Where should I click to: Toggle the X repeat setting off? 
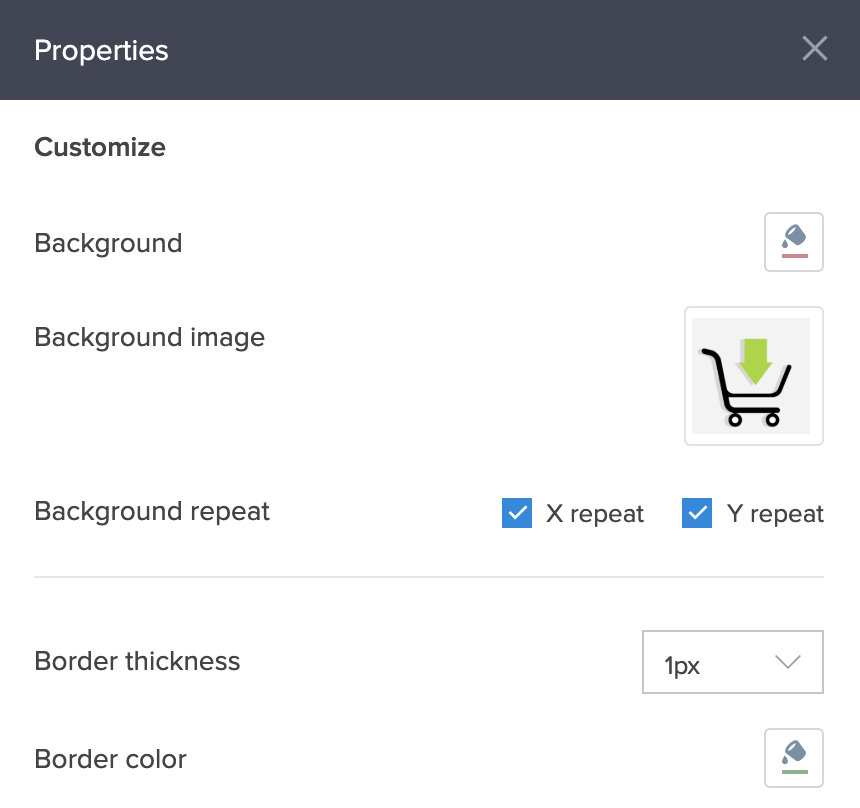[x=517, y=513]
